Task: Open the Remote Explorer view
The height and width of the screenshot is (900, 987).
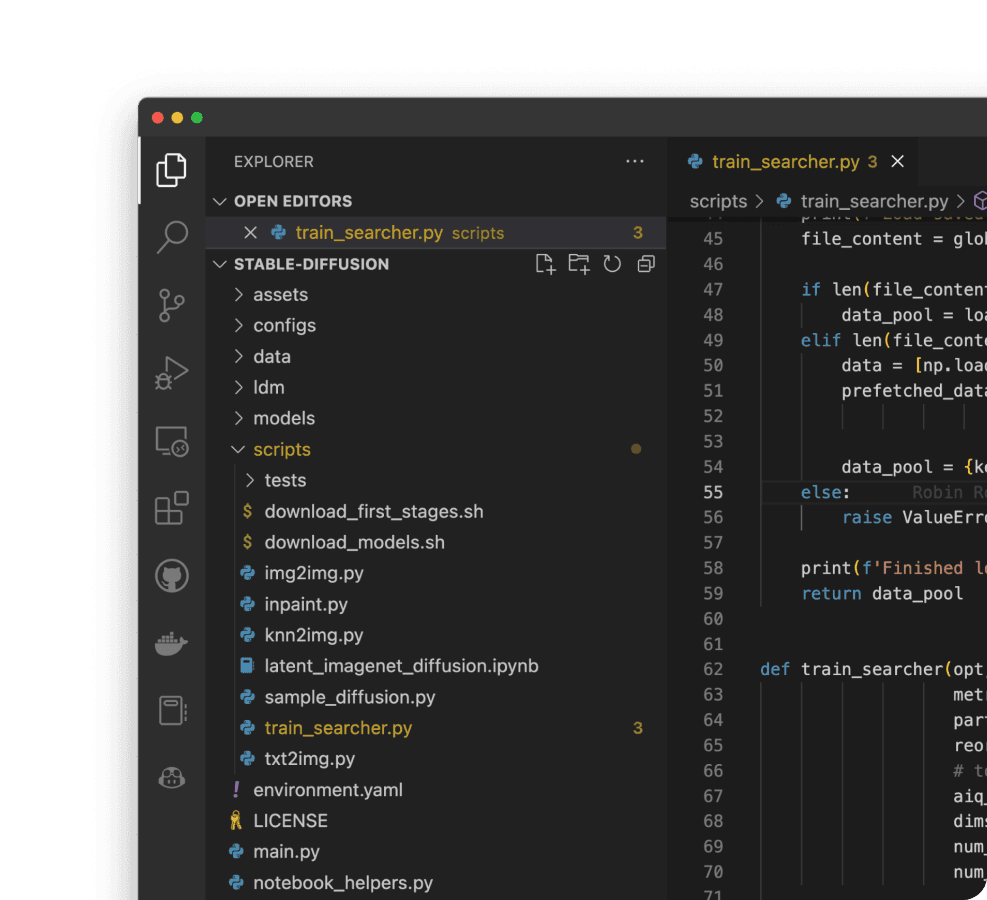Action: 171,441
